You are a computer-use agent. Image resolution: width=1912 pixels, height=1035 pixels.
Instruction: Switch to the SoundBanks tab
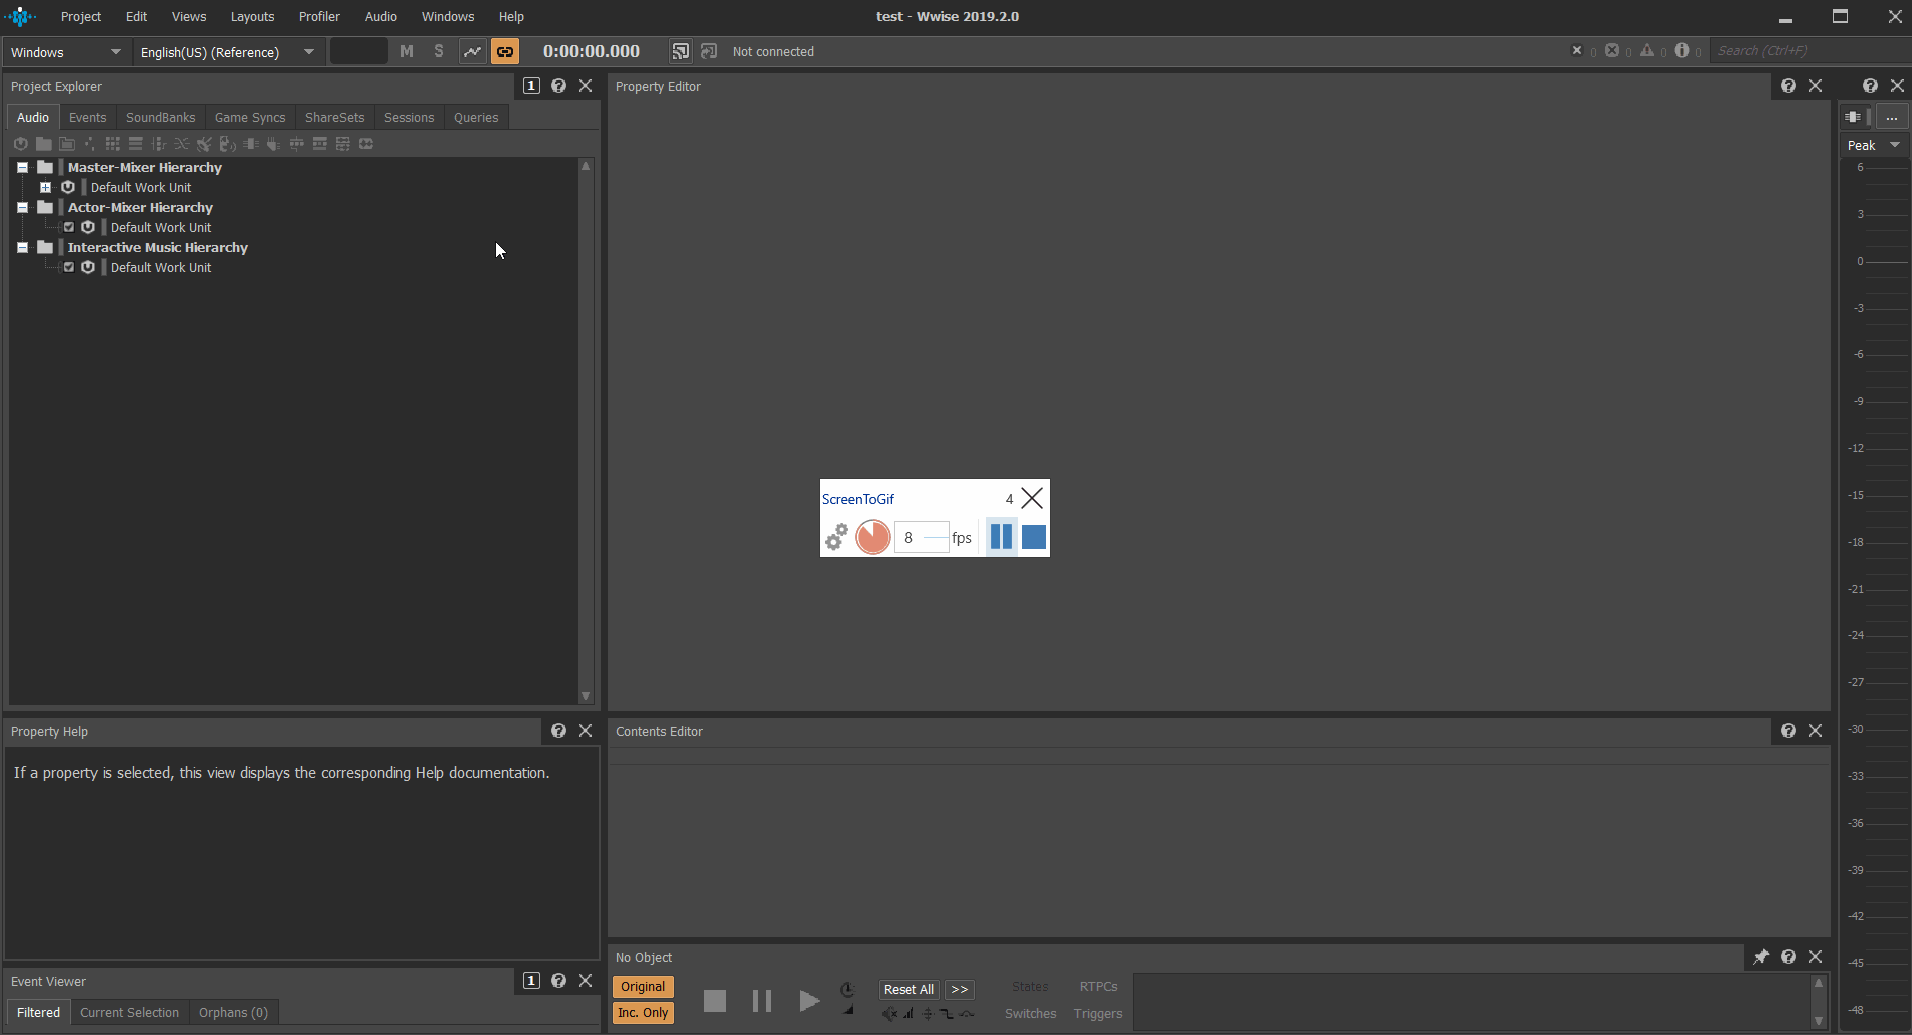click(x=161, y=117)
